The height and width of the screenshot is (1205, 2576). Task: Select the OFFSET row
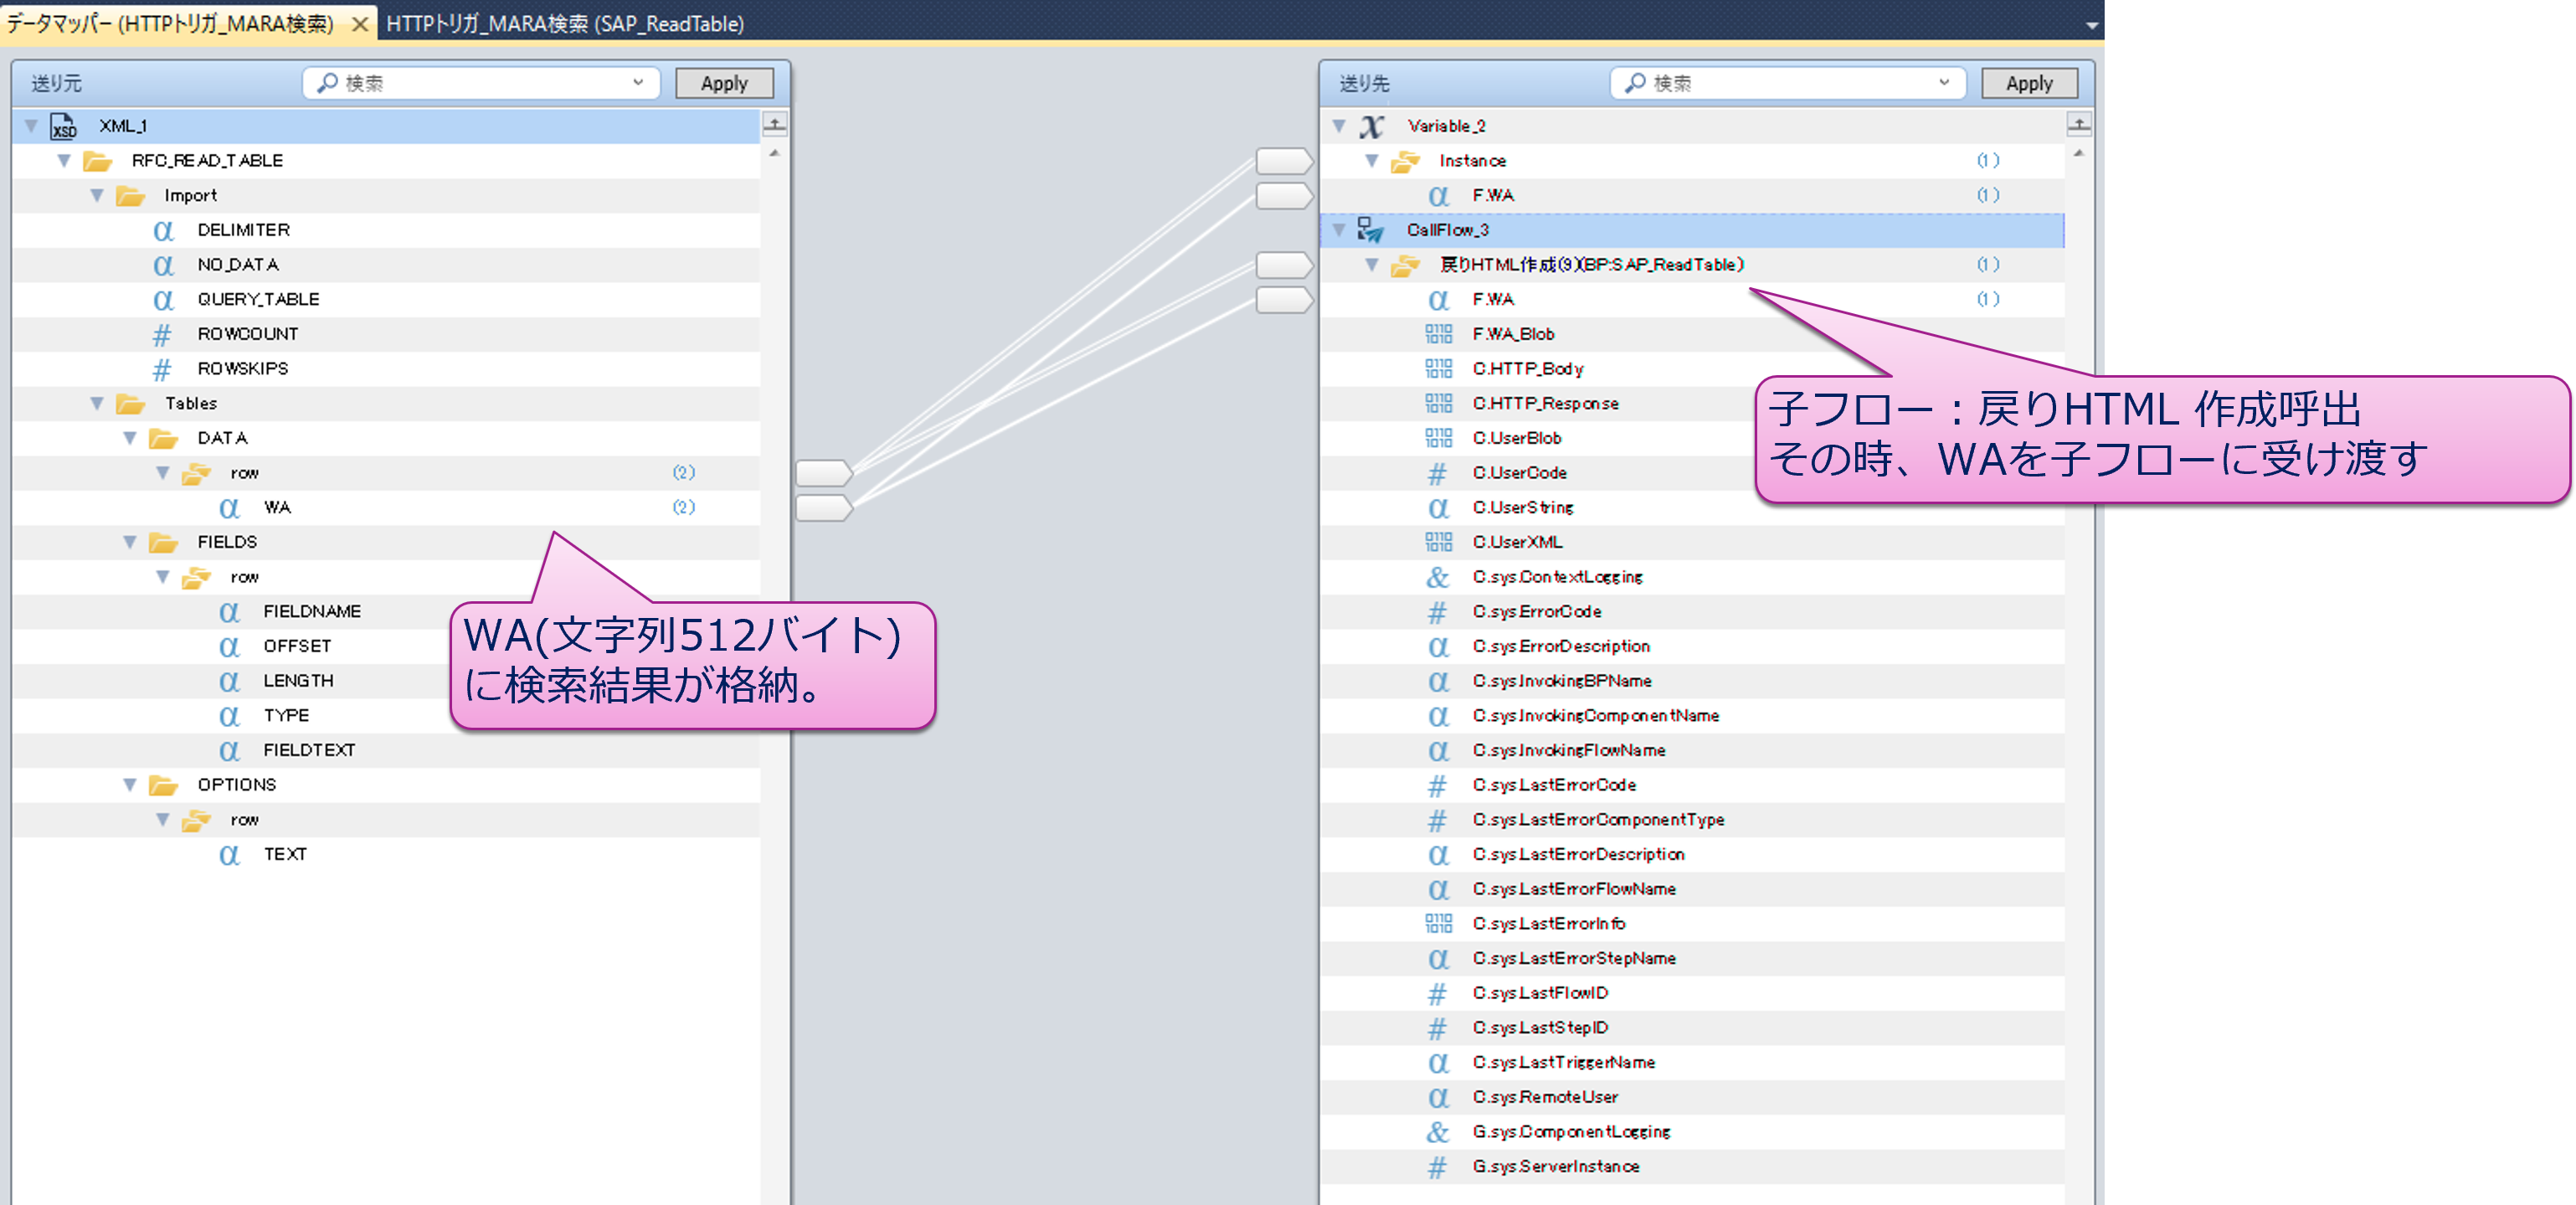386,646
